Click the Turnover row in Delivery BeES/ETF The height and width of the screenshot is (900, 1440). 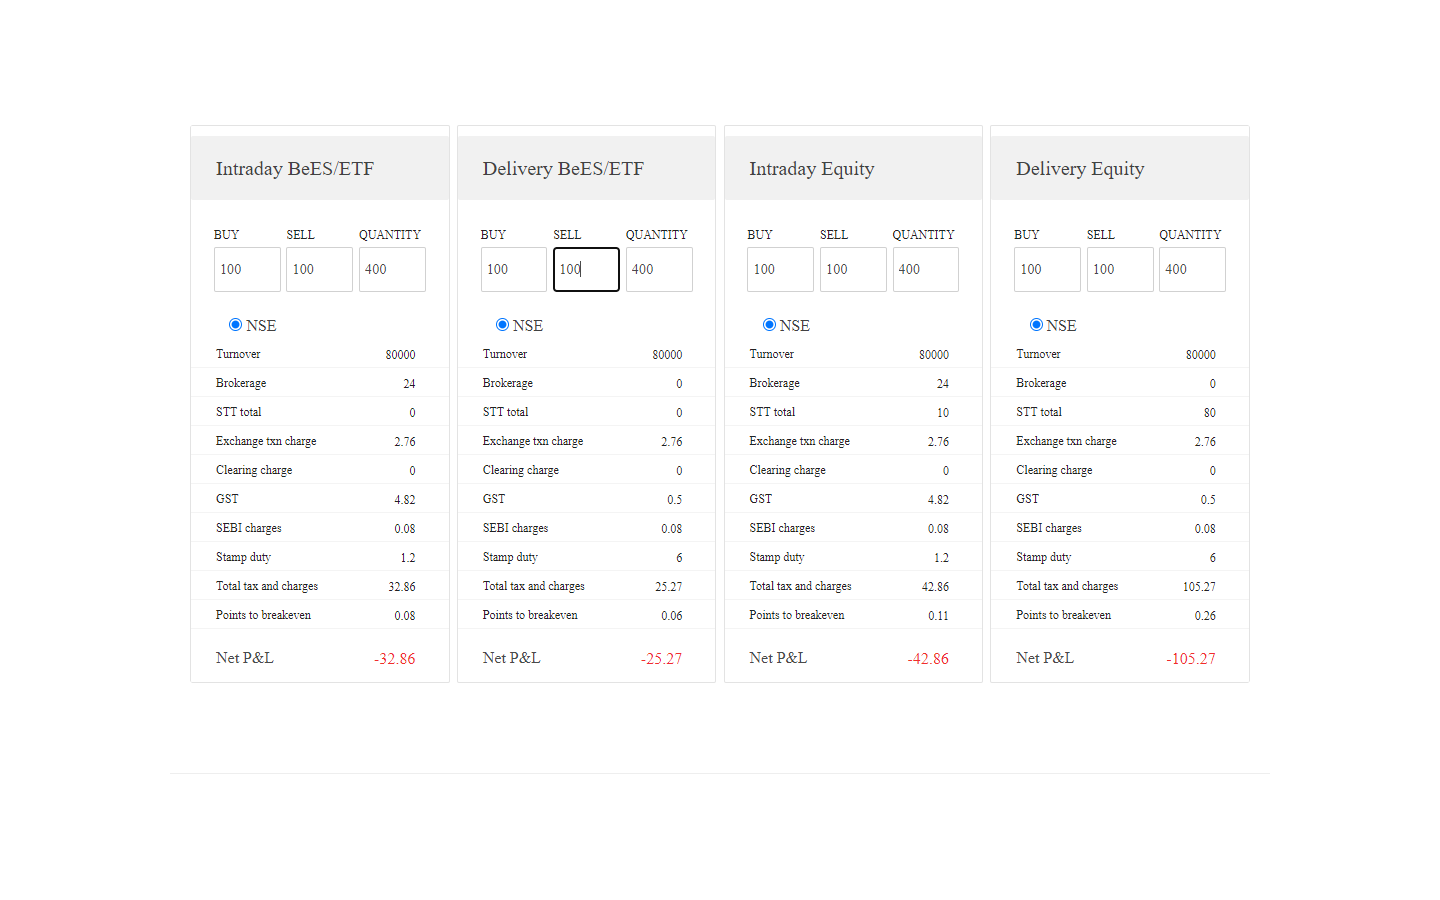click(x=586, y=353)
